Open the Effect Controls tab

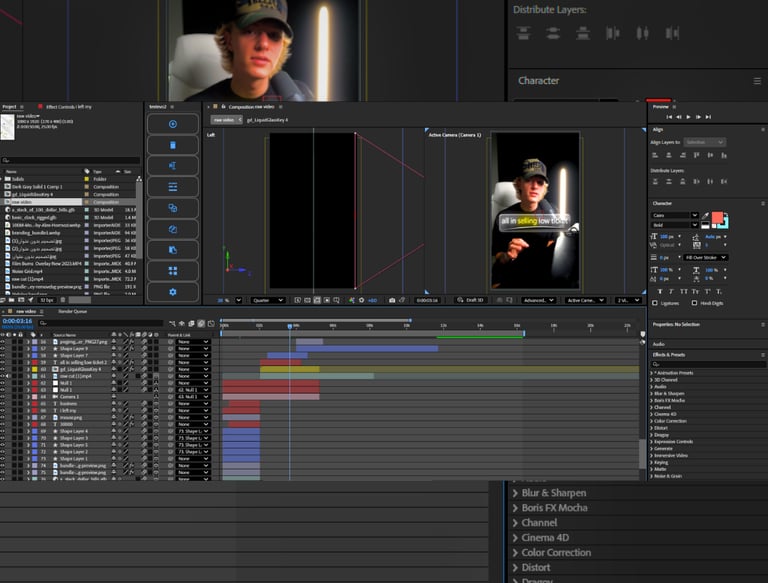click(x=68, y=106)
